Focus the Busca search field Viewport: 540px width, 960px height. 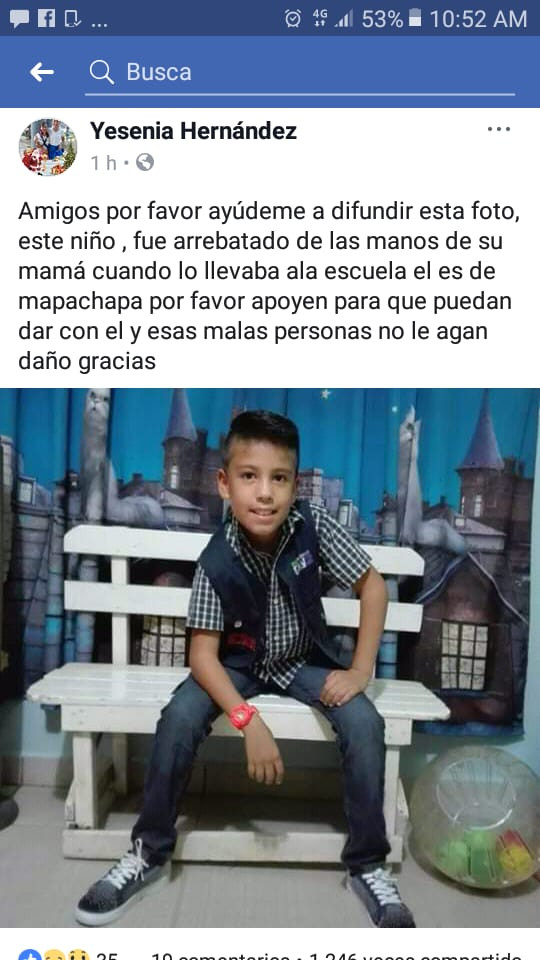(299, 72)
